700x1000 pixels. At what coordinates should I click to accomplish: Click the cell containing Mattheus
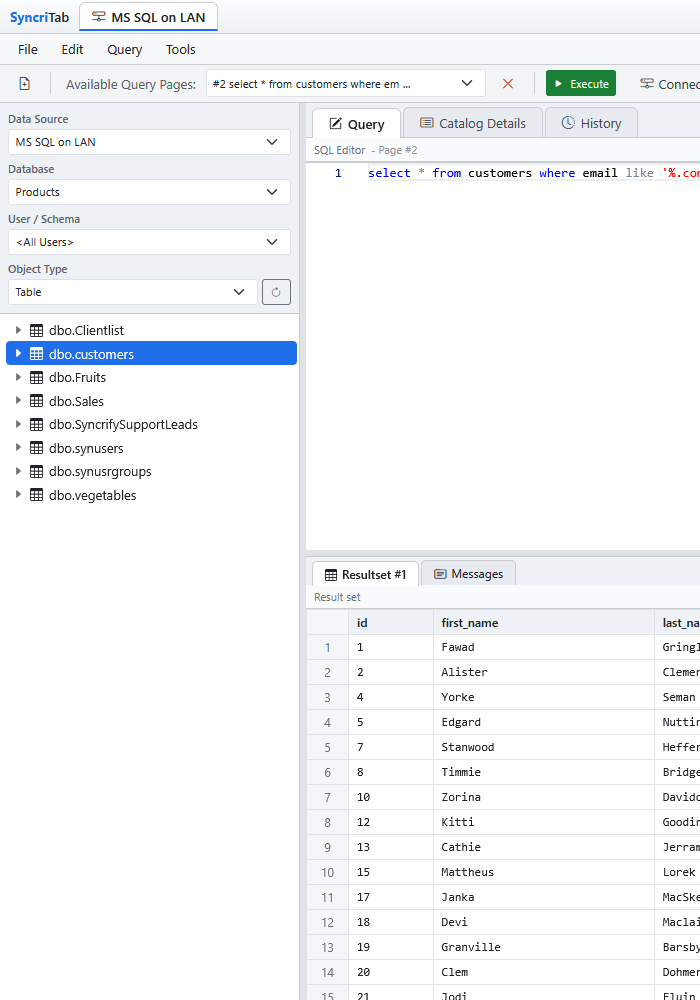tap(544, 872)
